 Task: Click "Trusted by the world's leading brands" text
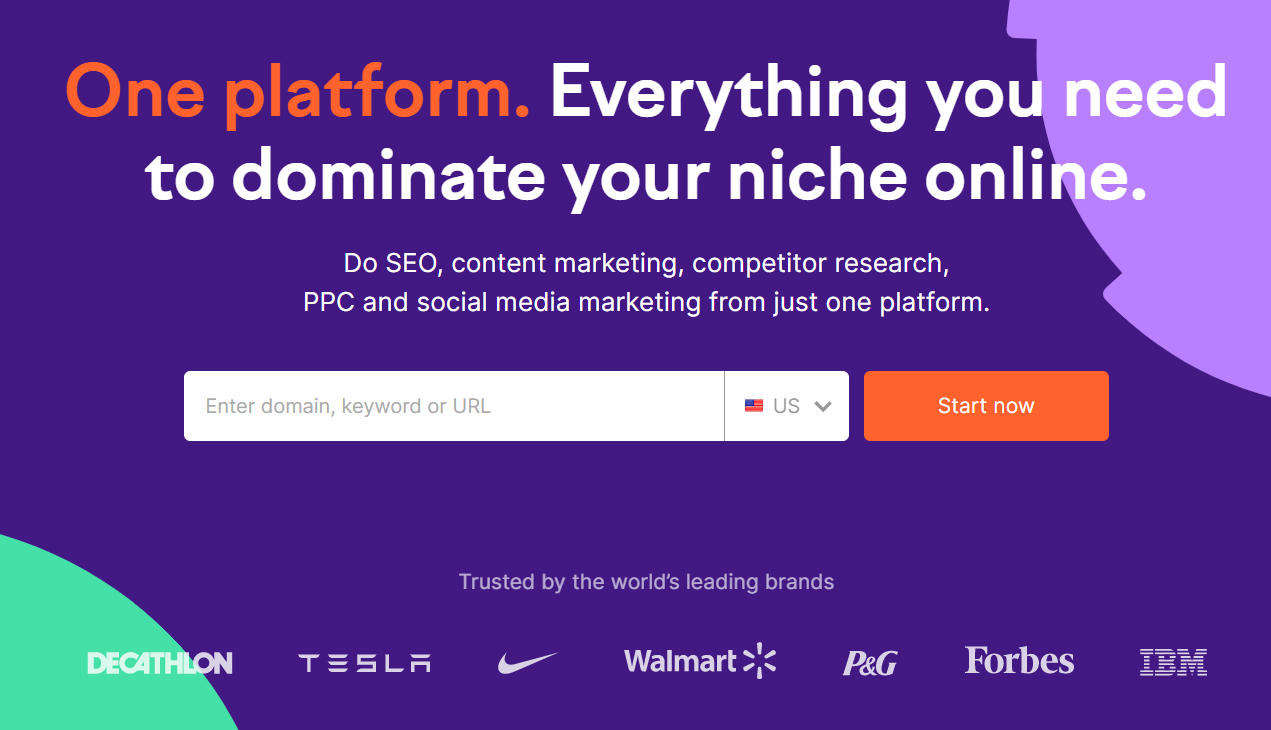point(646,581)
